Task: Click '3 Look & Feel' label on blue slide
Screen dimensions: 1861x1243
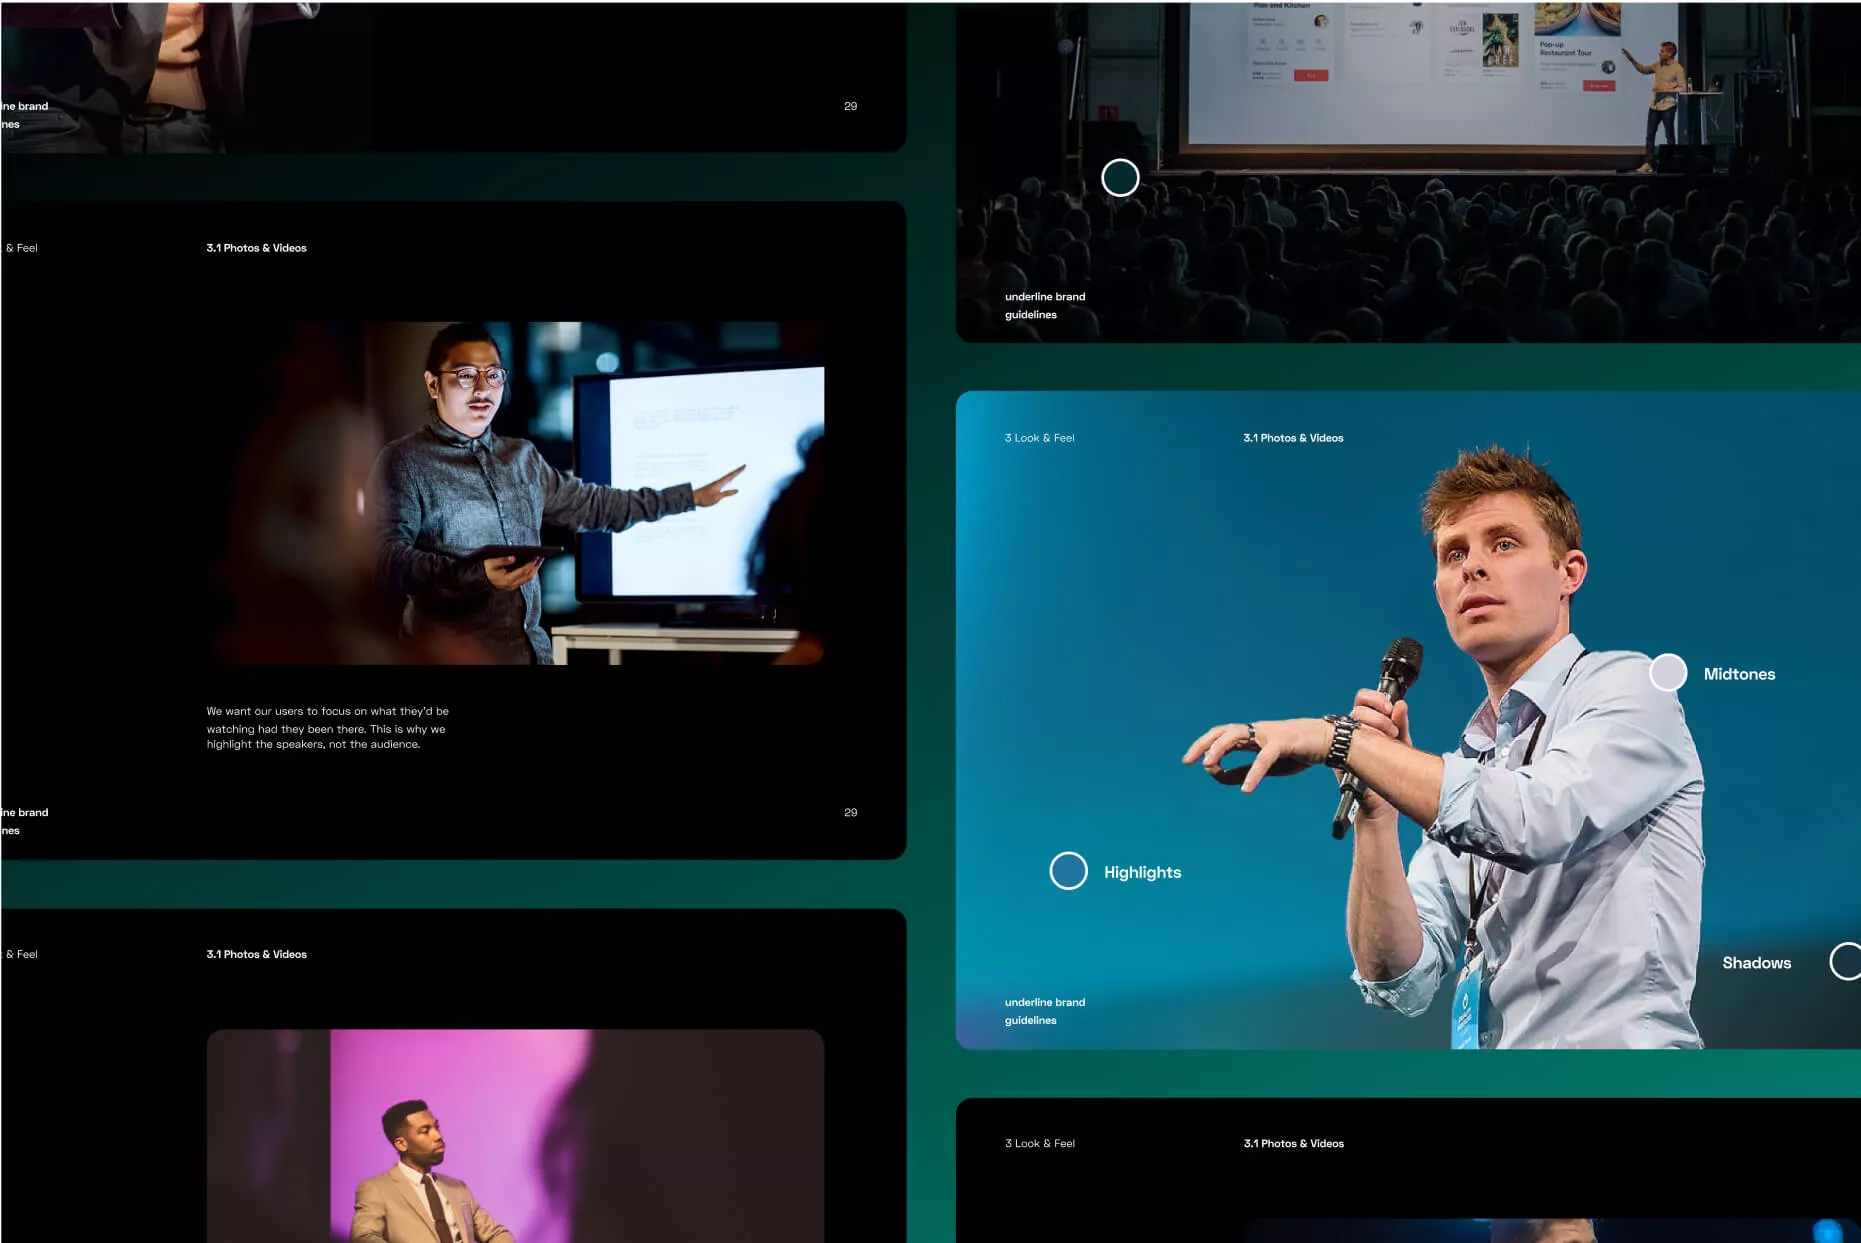Action: click(1039, 438)
